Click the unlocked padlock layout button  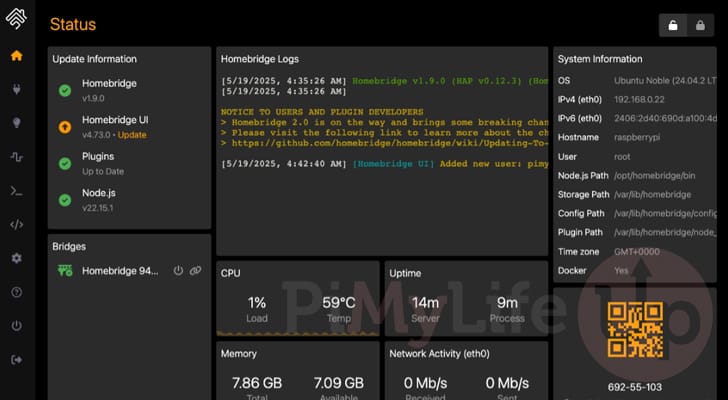[673, 25]
